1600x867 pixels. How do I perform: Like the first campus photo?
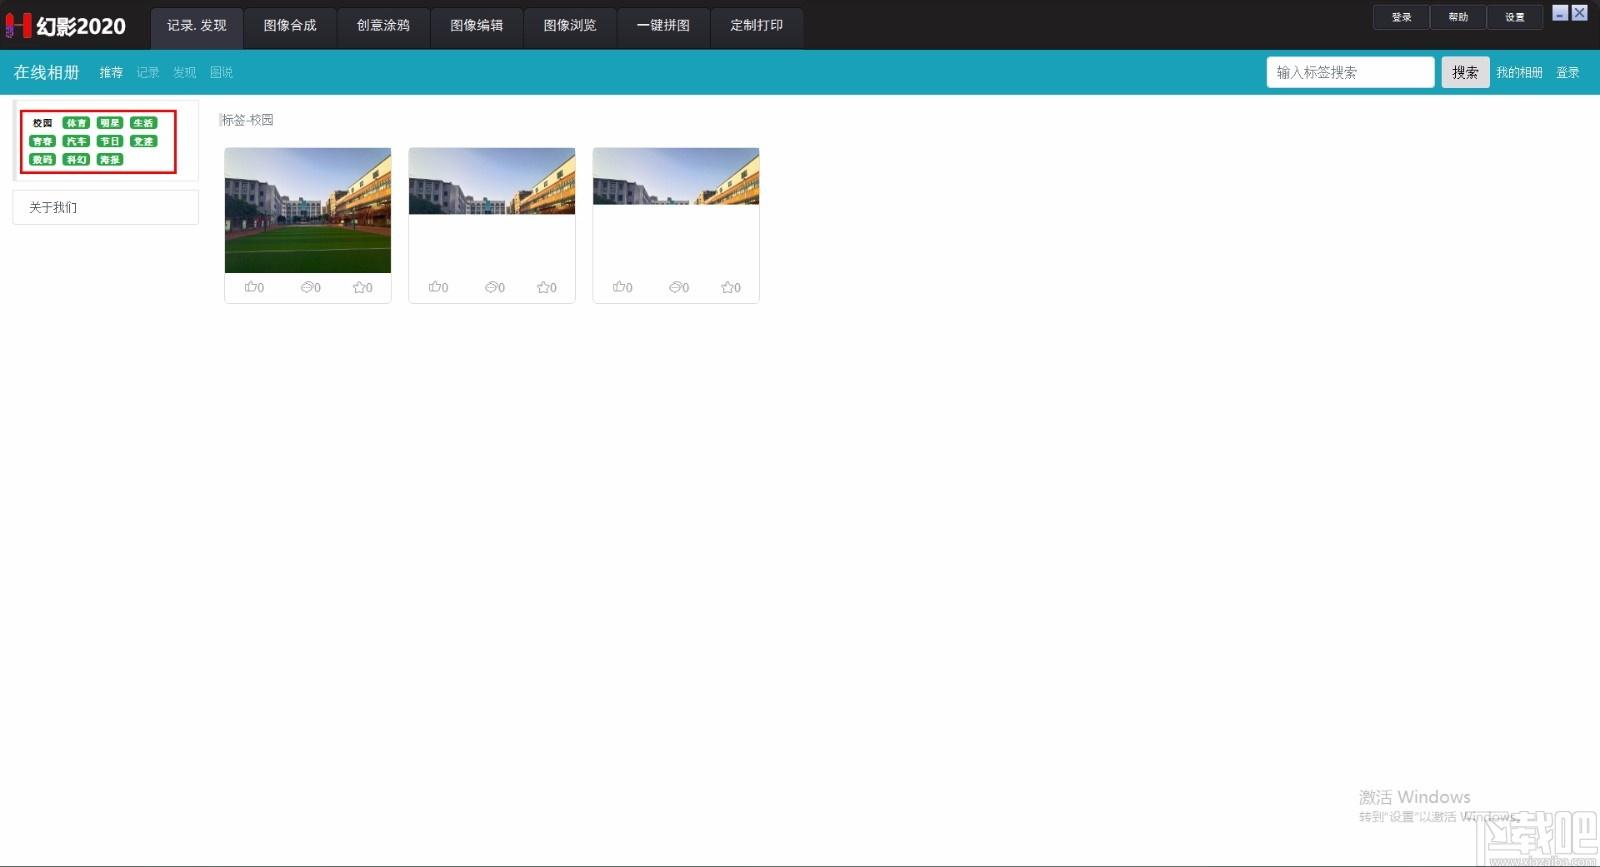pyautogui.click(x=254, y=288)
